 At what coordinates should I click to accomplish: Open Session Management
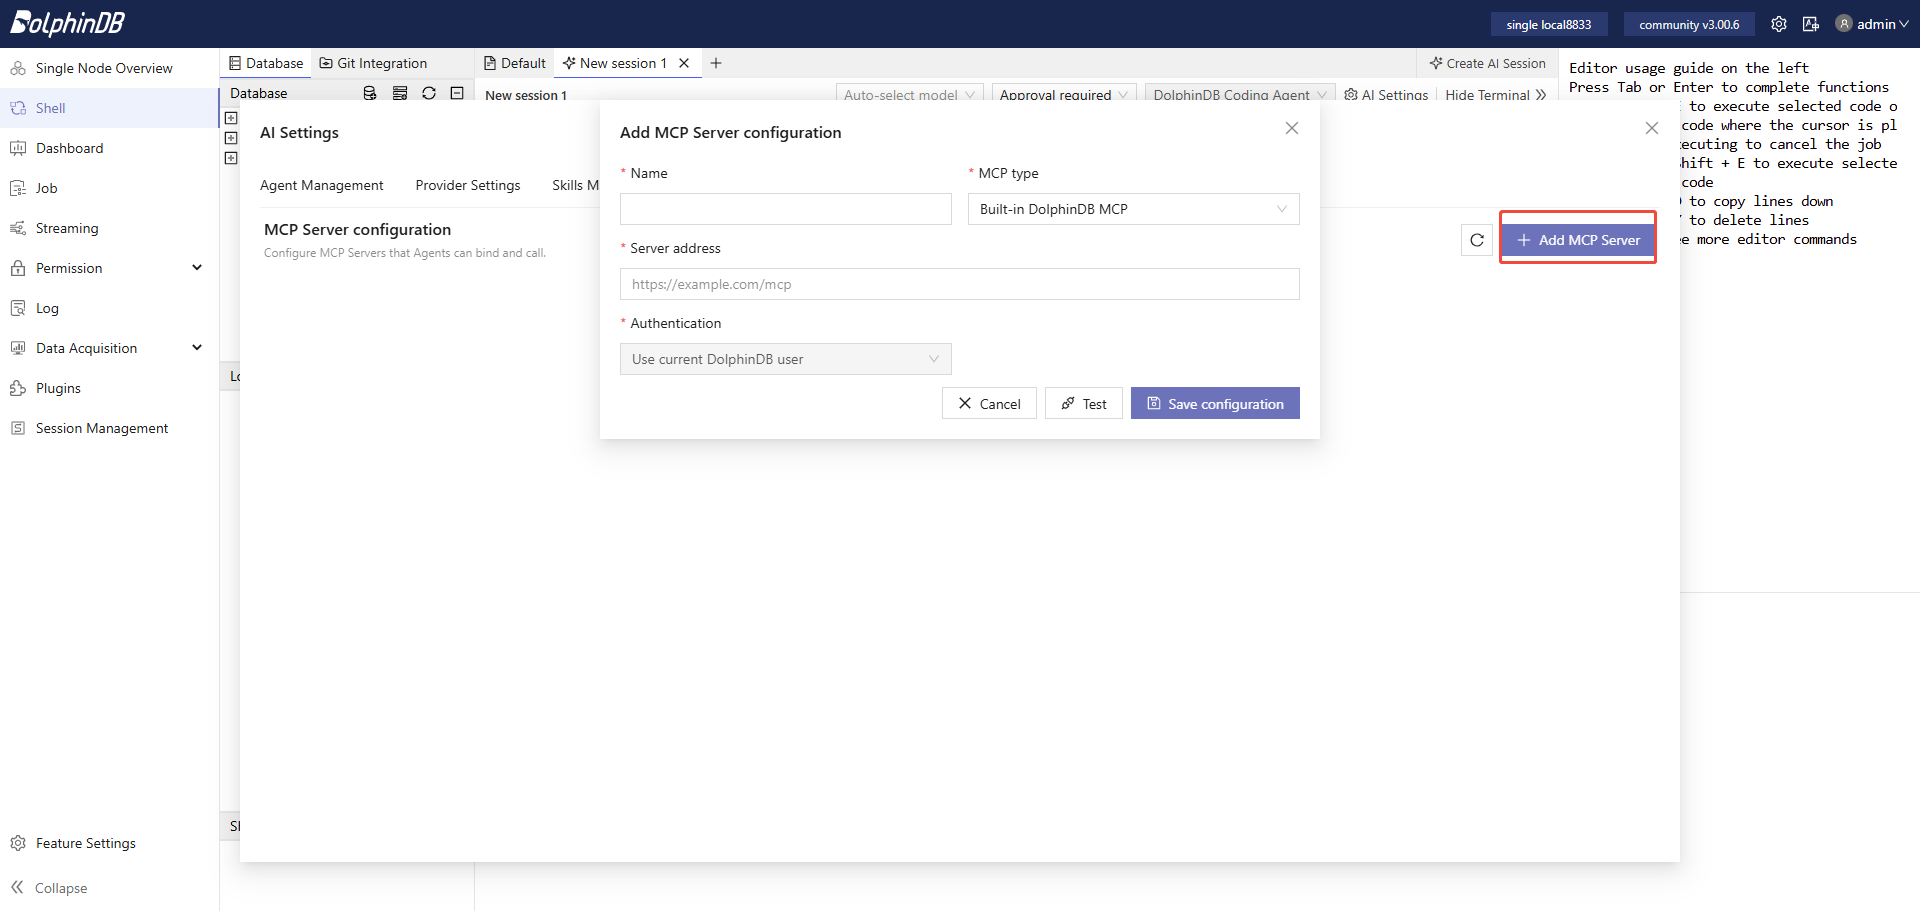[101, 428]
